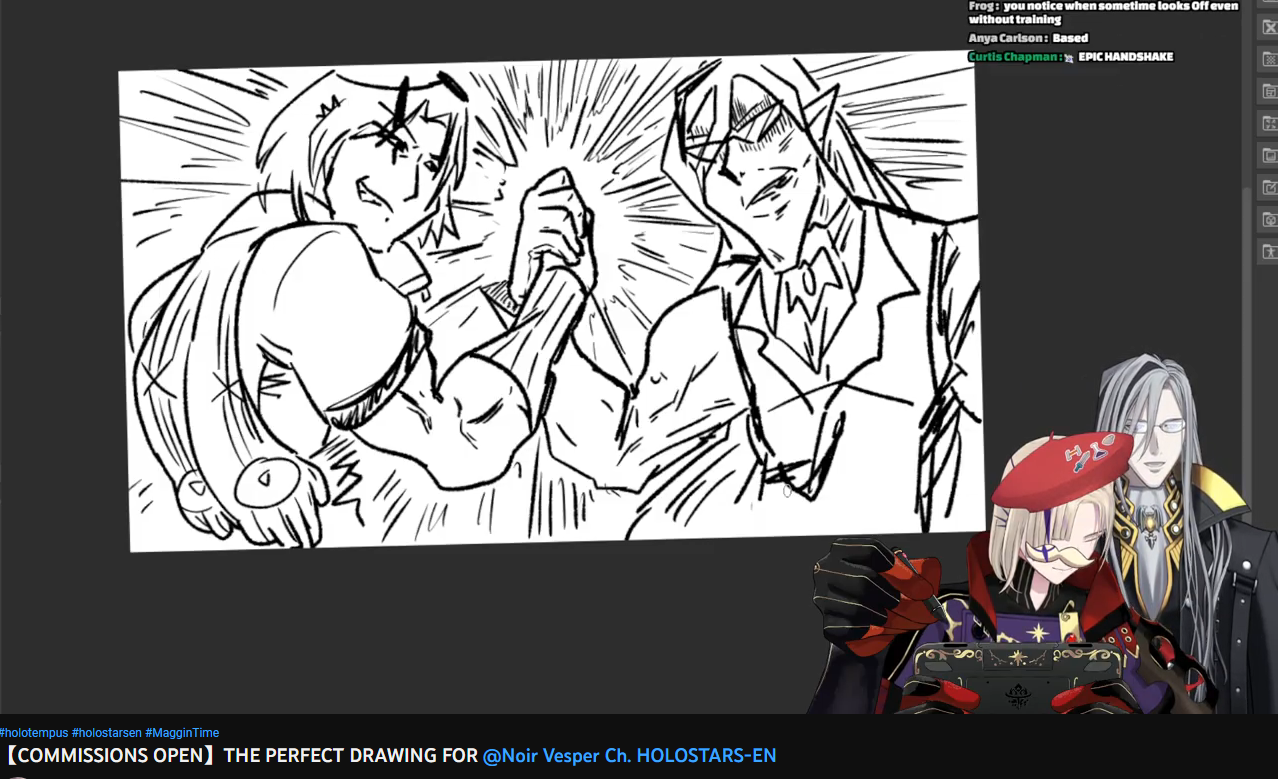Open the #holostarsen hashtag link

coord(106,733)
